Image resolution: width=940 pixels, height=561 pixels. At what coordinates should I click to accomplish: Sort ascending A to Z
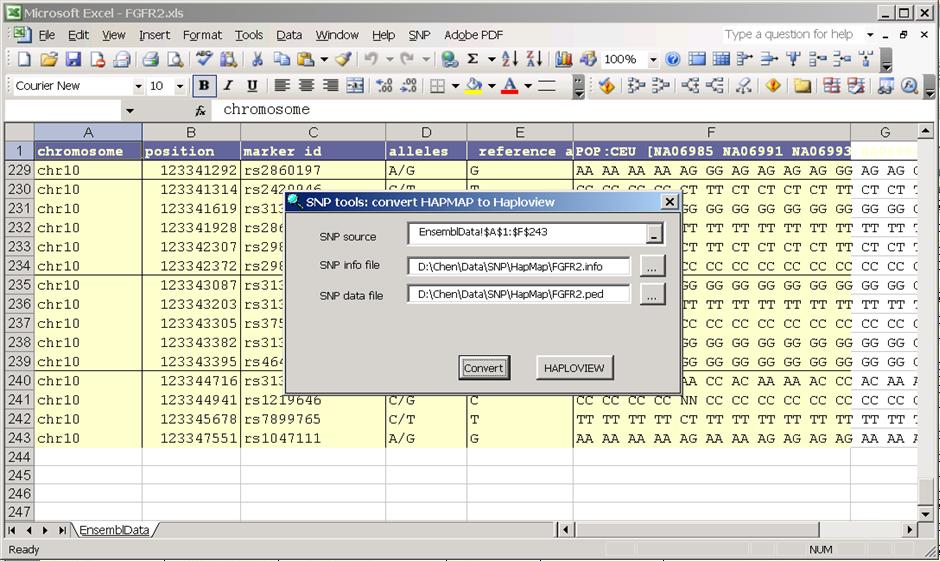tap(510, 59)
